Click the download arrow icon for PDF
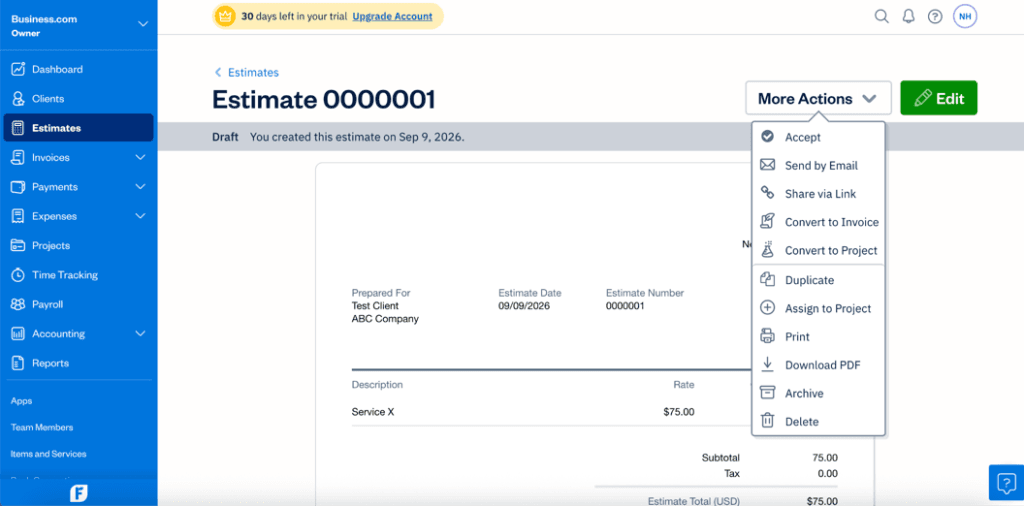 pyautogui.click(x=768, y=364)
